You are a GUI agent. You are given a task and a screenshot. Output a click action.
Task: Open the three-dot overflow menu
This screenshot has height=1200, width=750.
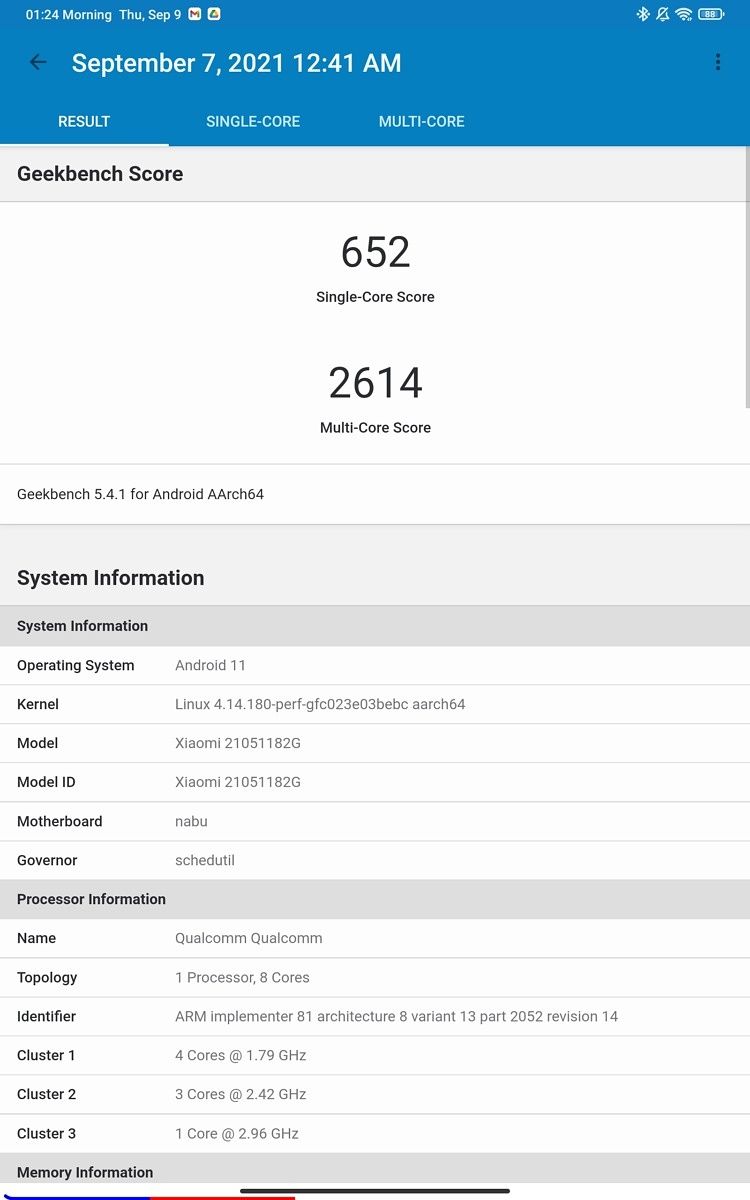pos(718,62)
